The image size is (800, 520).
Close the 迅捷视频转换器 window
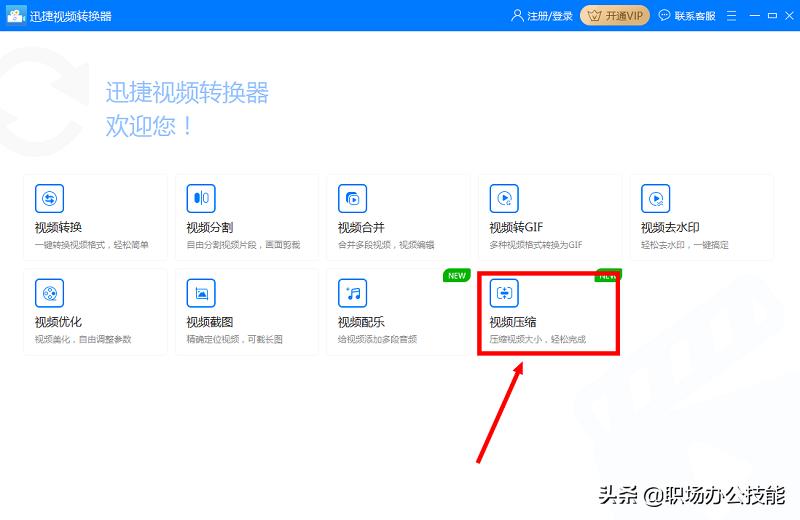789,16
